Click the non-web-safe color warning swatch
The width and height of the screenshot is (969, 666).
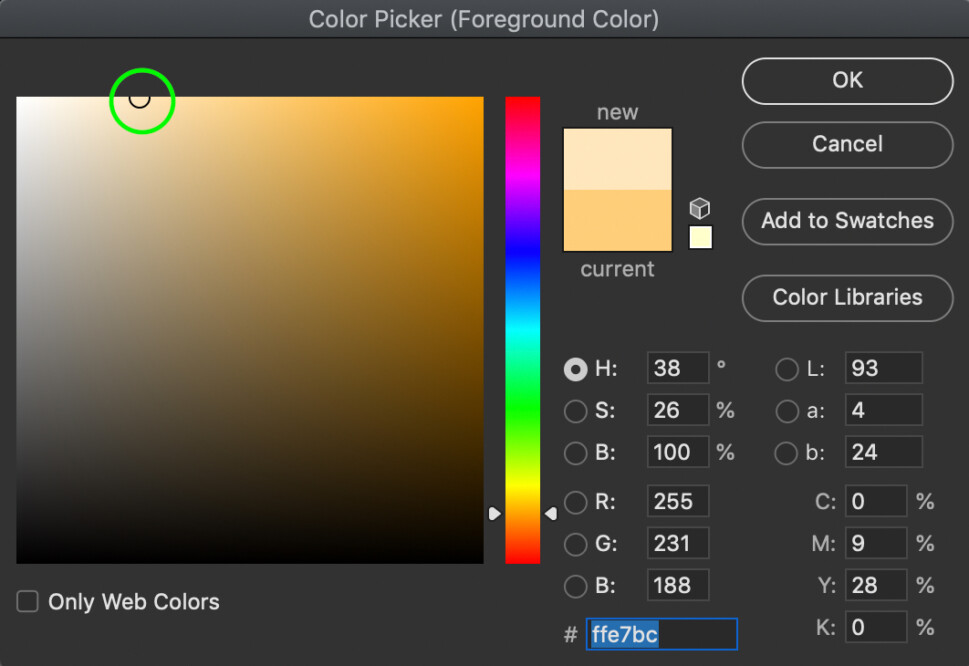(700, 237)
